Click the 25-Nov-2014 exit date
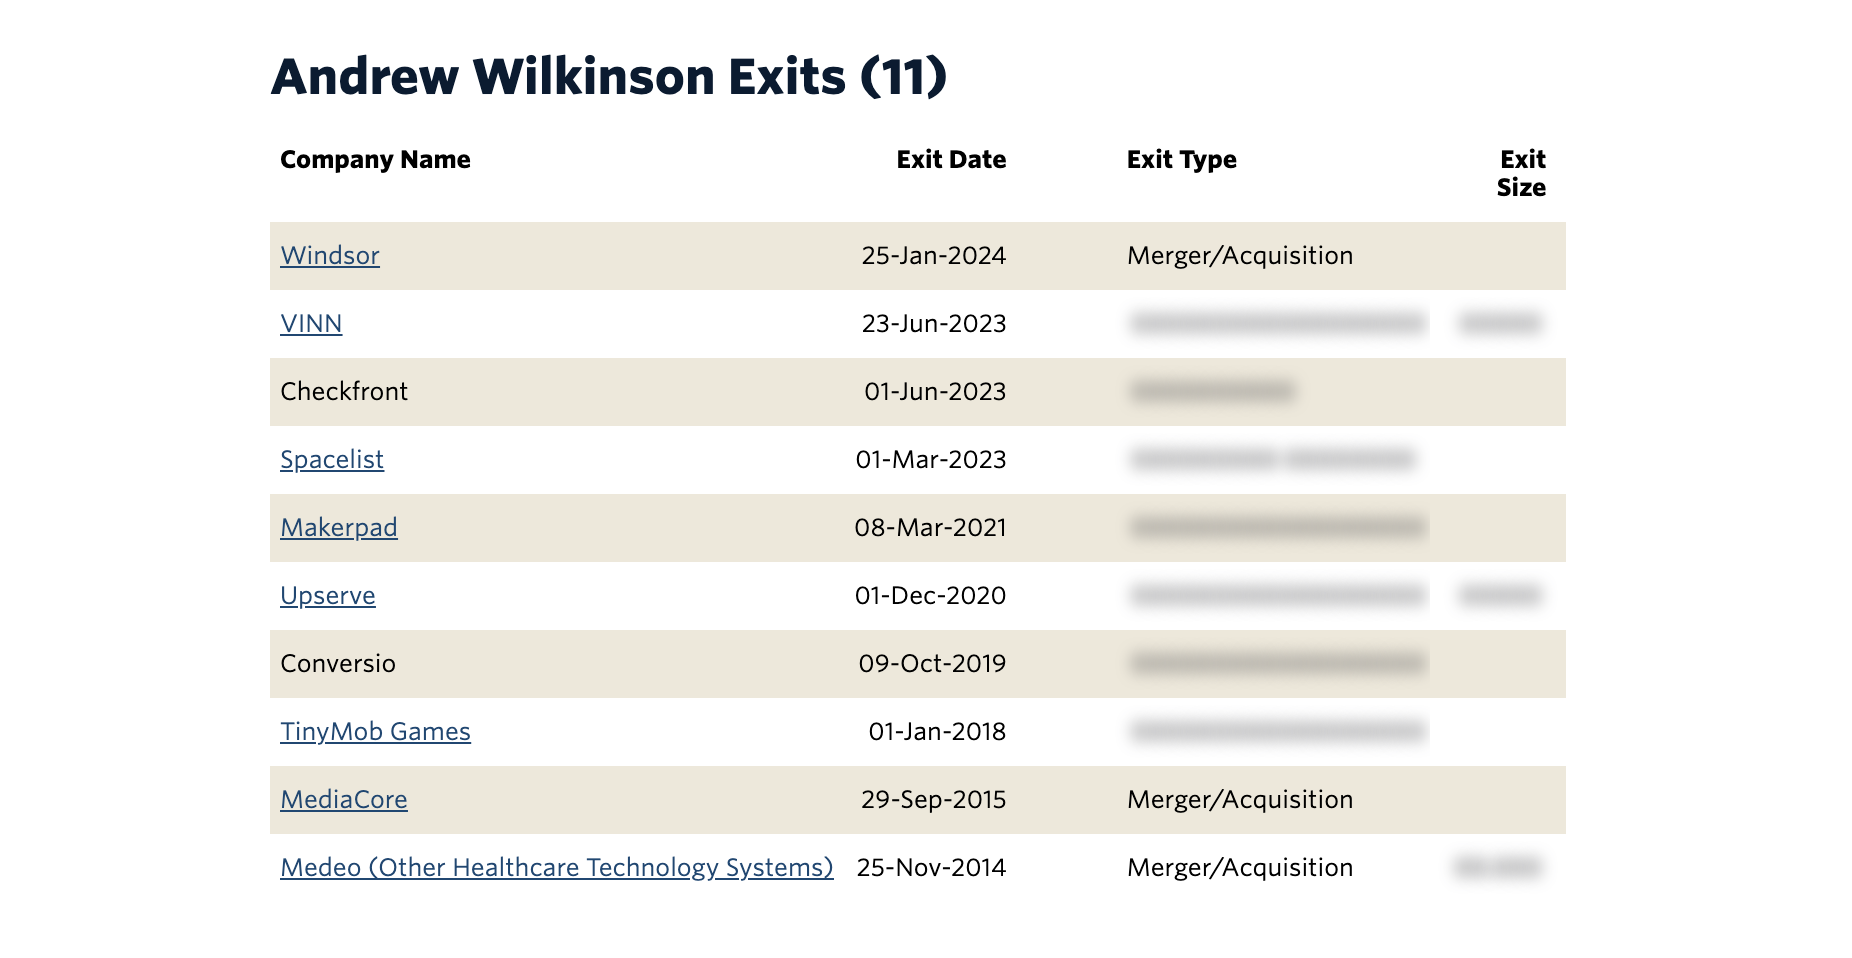1852x958 pixels. tap(931, 868)
